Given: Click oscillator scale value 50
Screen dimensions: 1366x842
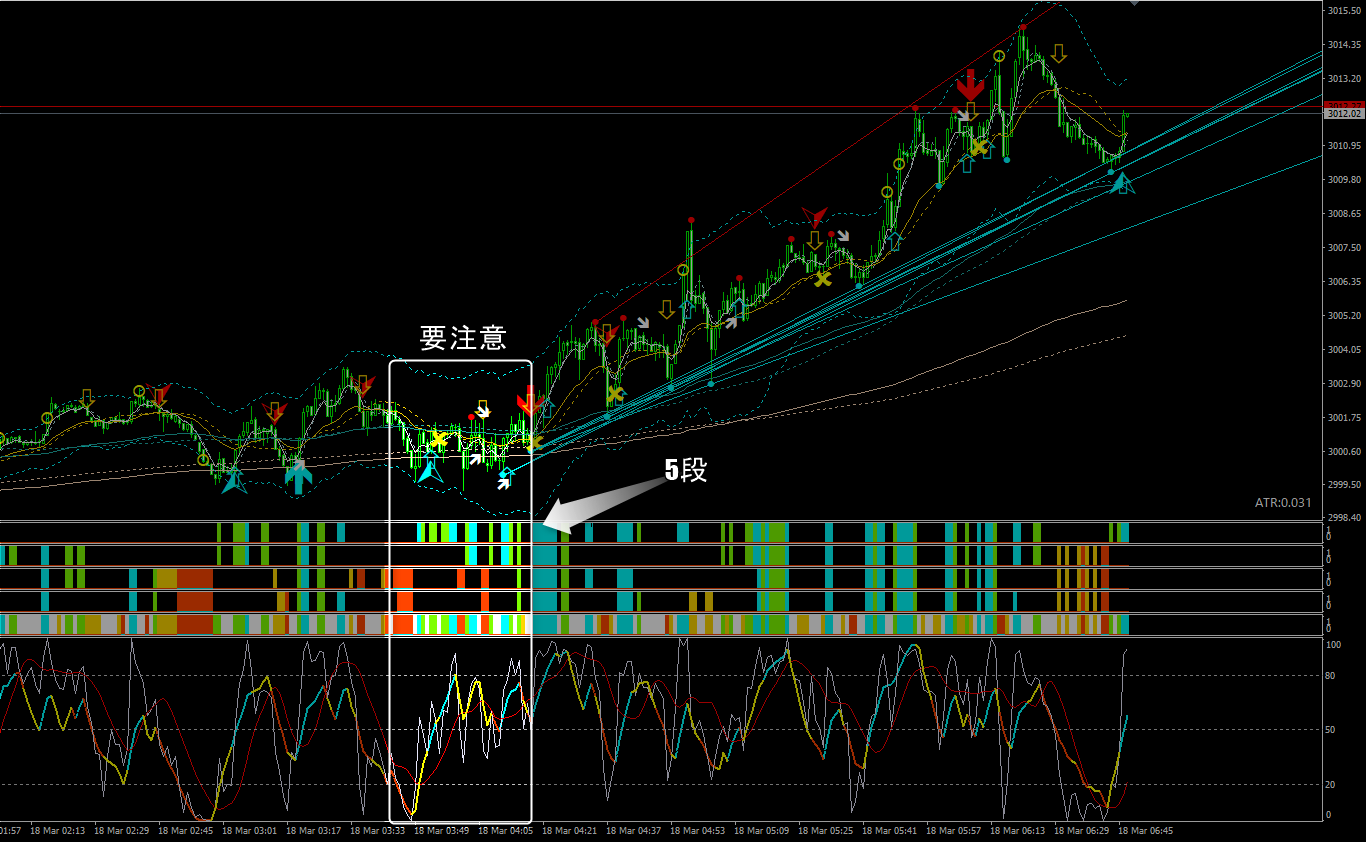Looking at the screenshot, I should click(x=1331, y=730).
